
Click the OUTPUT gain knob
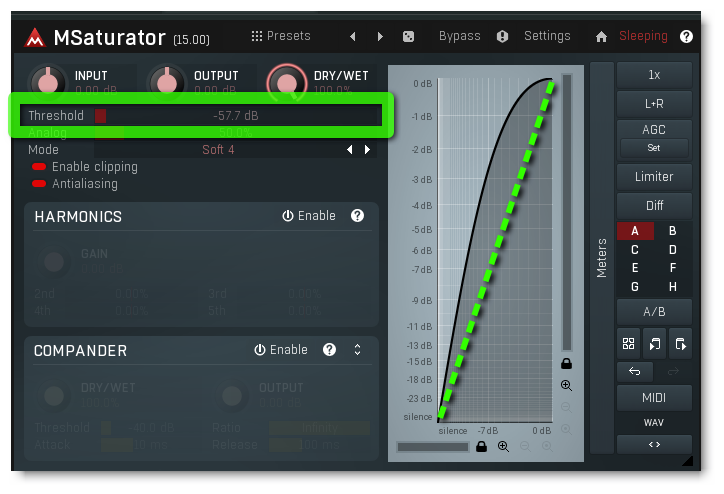click(167, 83)
